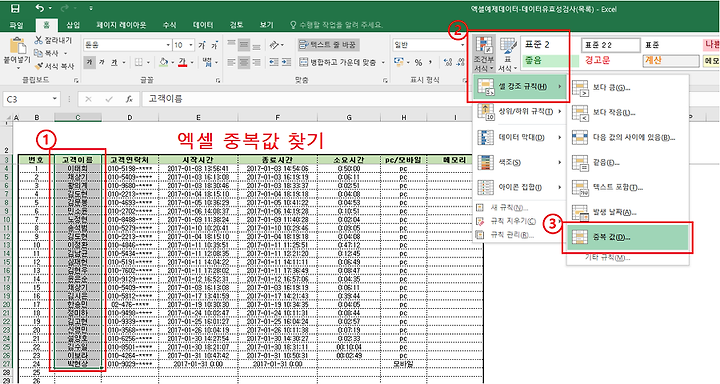Open Color Scales (색조) submenu
The height and width of the screenshot is (384, 720).
click(x=519, y=162)
